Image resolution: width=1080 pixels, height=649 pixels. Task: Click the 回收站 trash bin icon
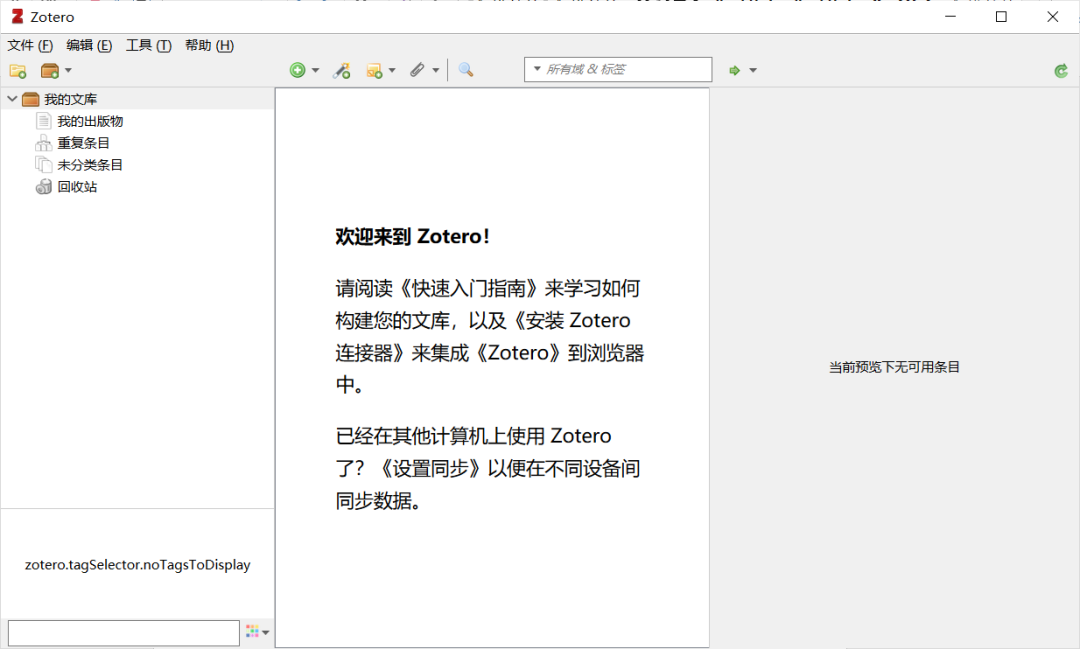[43, 187]
